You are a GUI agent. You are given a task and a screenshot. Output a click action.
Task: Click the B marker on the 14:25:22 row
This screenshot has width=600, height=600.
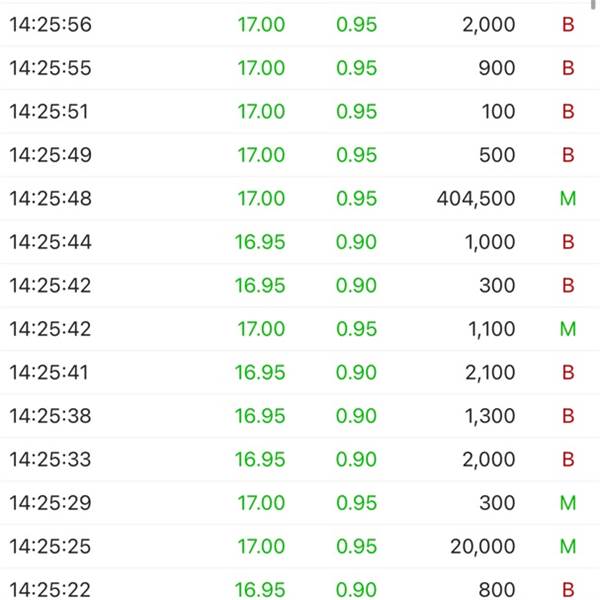568,590
